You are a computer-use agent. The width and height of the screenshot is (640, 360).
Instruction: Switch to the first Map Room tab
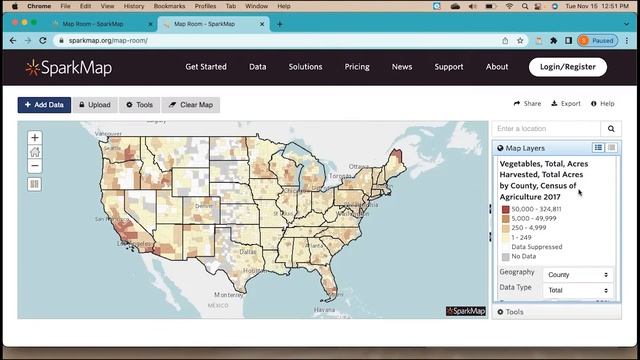(x=93, y=24)
